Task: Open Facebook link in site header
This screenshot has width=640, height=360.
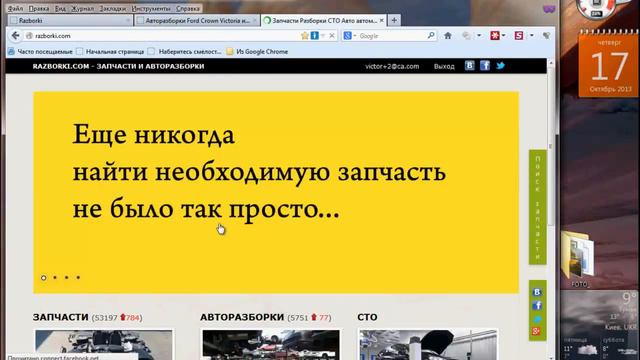Action: [485, 66]
